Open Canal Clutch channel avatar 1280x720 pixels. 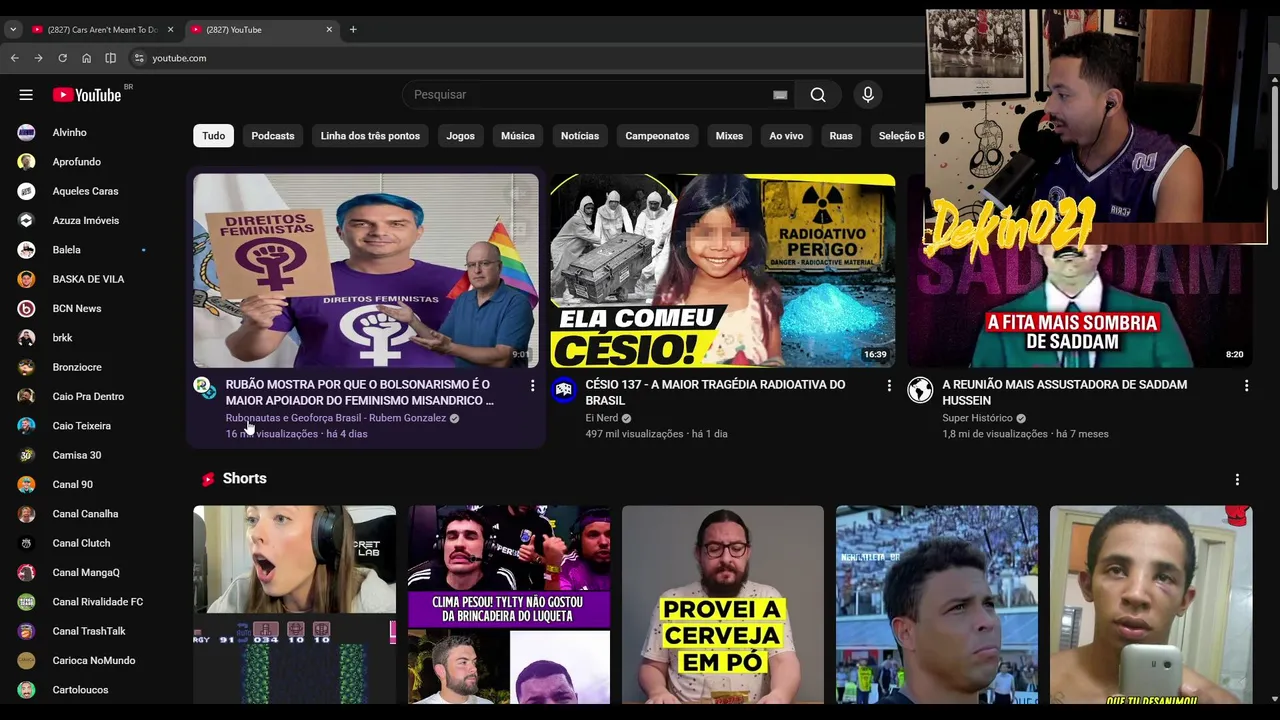click(27, 543)
